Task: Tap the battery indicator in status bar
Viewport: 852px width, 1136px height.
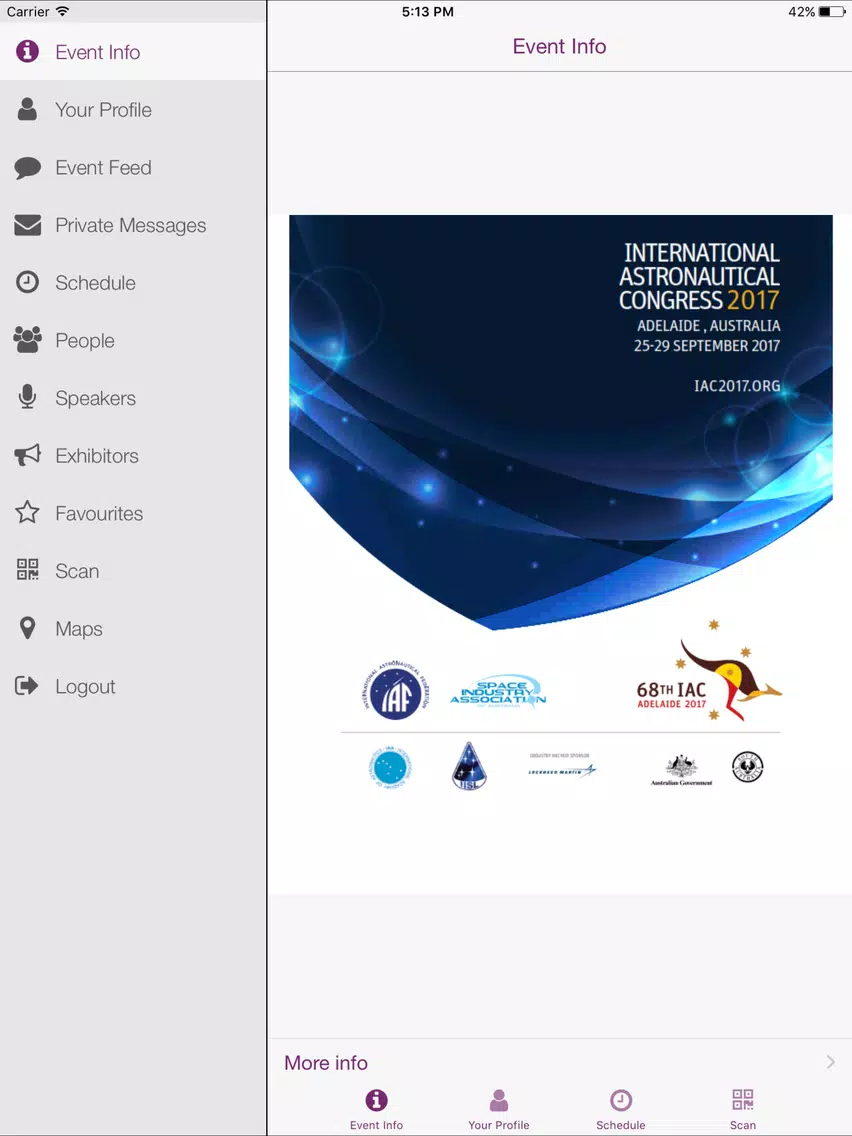Action: point(831,12)
